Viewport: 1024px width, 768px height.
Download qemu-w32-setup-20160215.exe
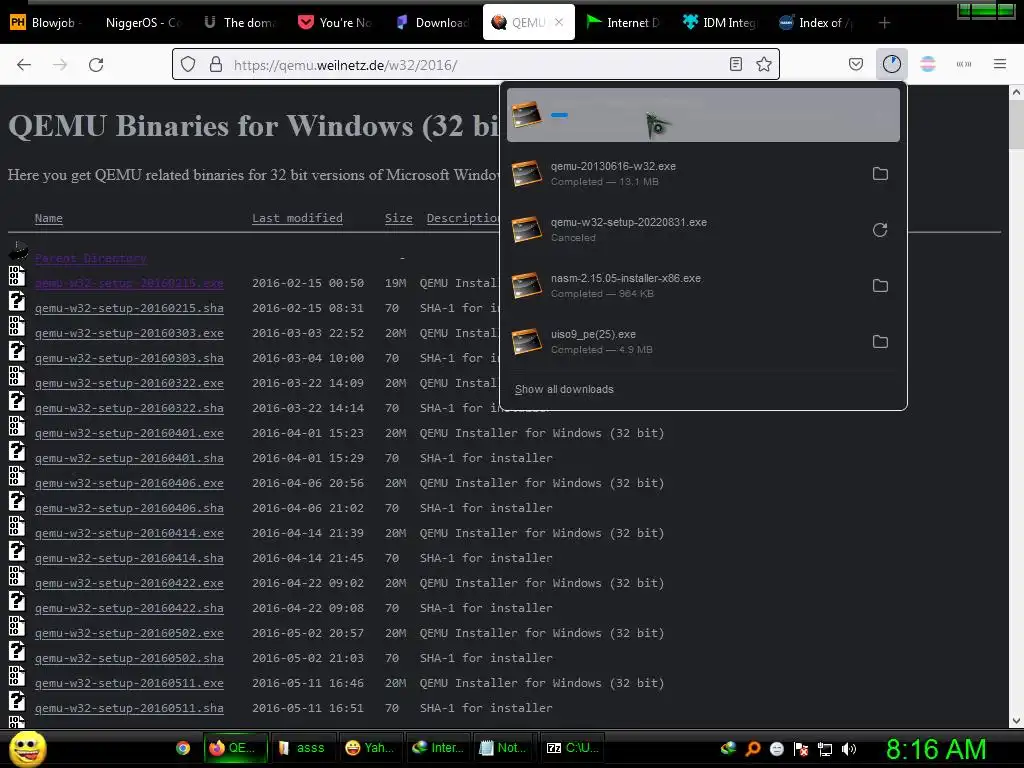coord(129,283)
